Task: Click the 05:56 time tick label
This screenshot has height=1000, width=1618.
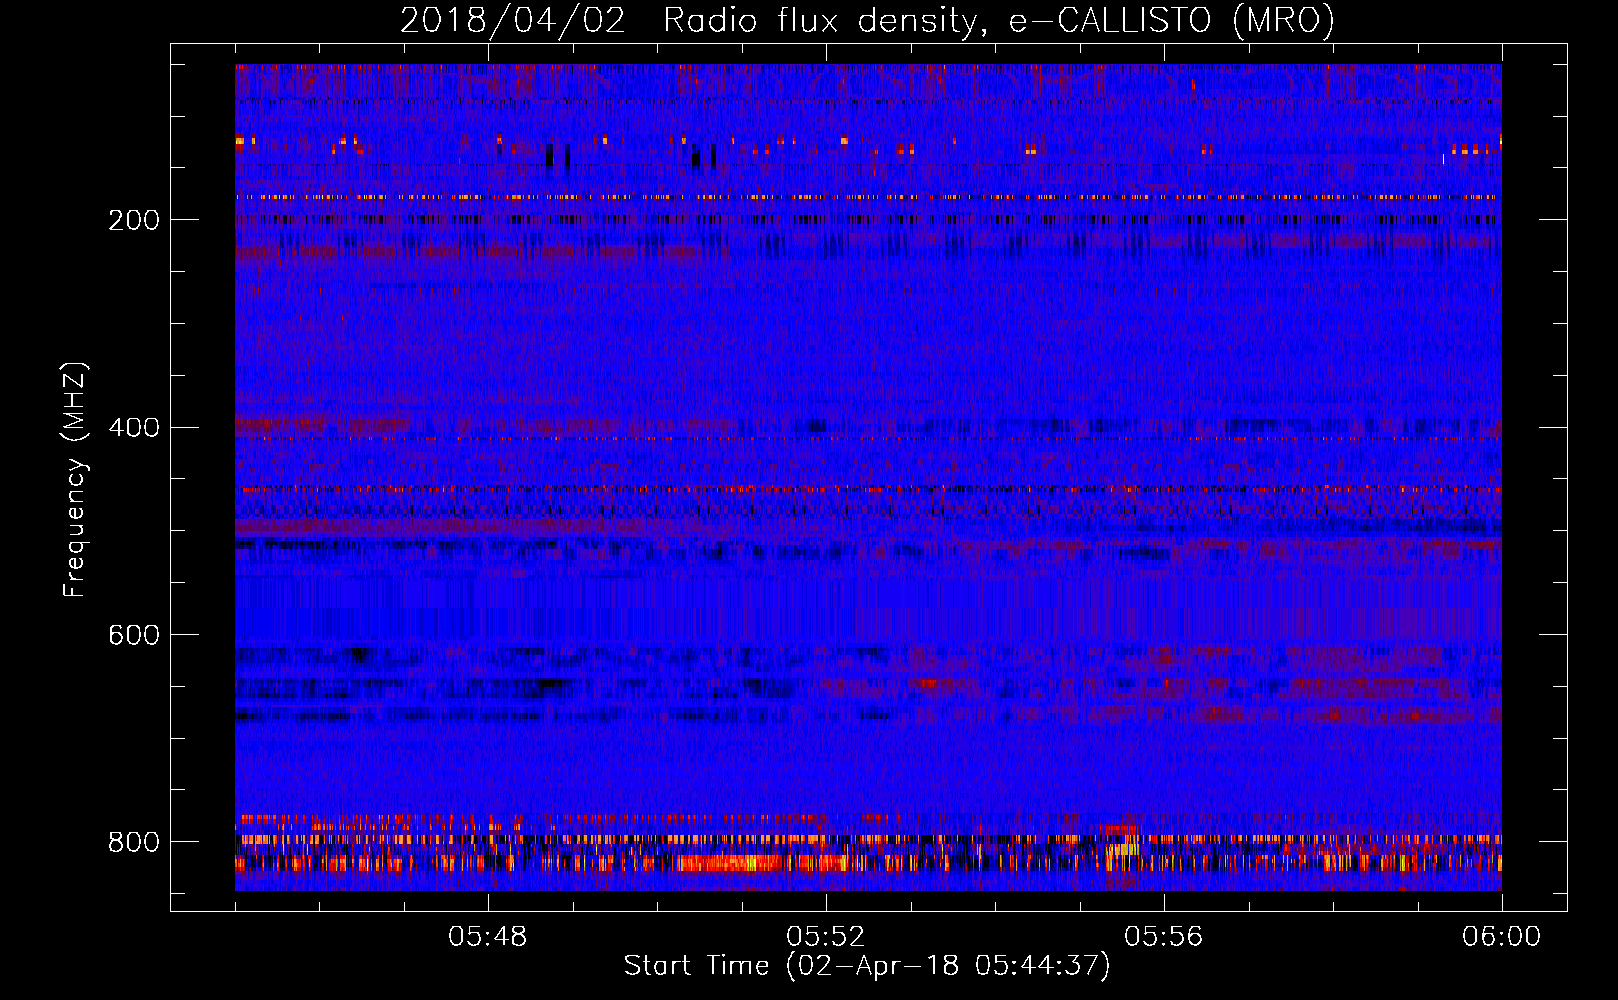Action: pyautogui.click(x=1164, y=937)
